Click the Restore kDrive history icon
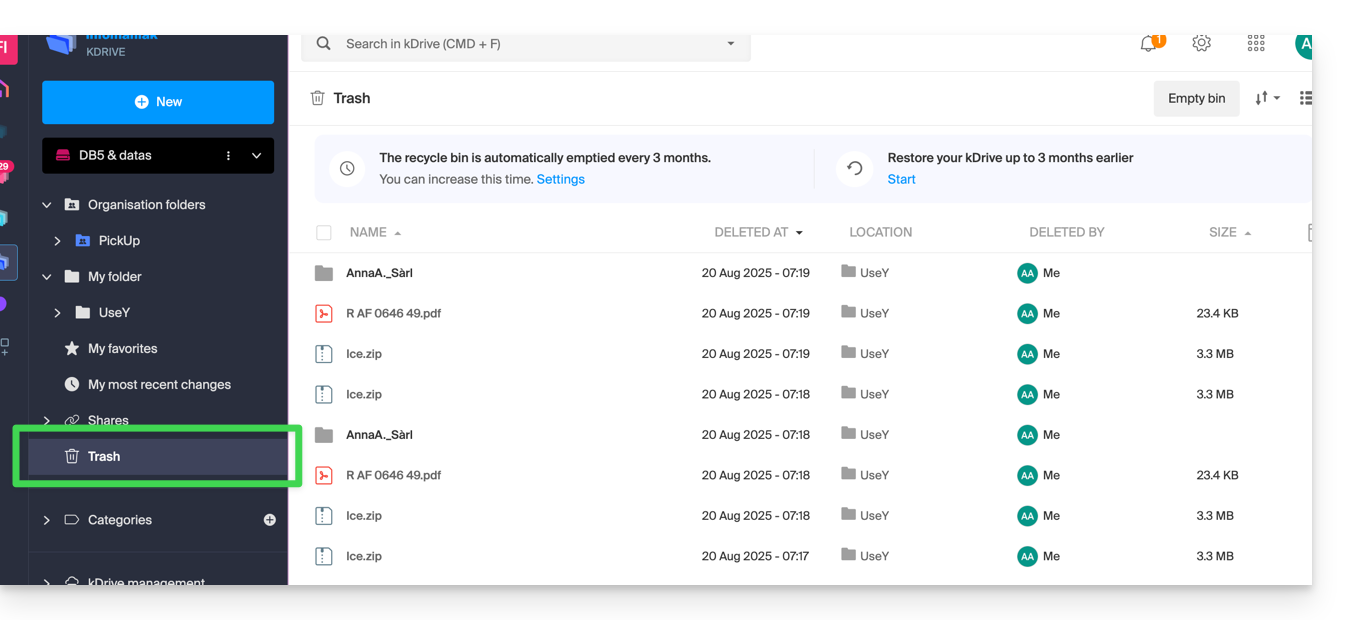Viewport: 1347px width, 620px height. pos(854,168)
